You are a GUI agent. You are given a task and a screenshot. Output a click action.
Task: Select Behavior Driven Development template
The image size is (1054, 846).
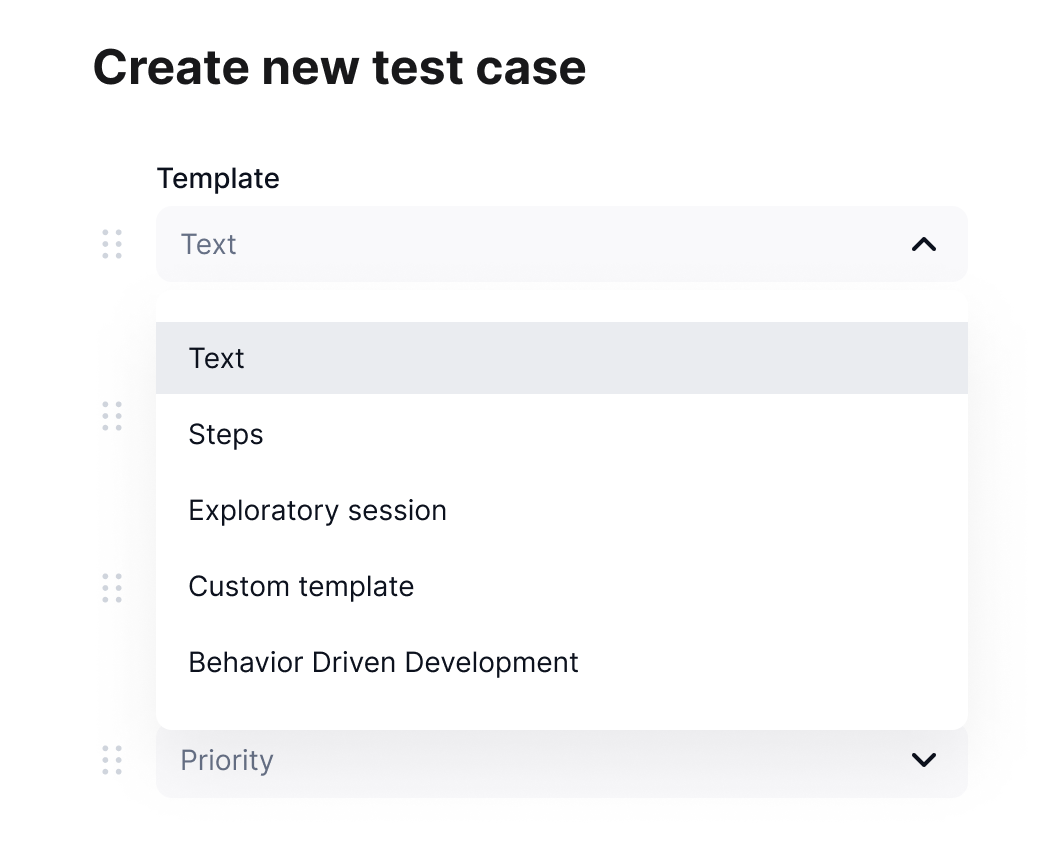561,662
